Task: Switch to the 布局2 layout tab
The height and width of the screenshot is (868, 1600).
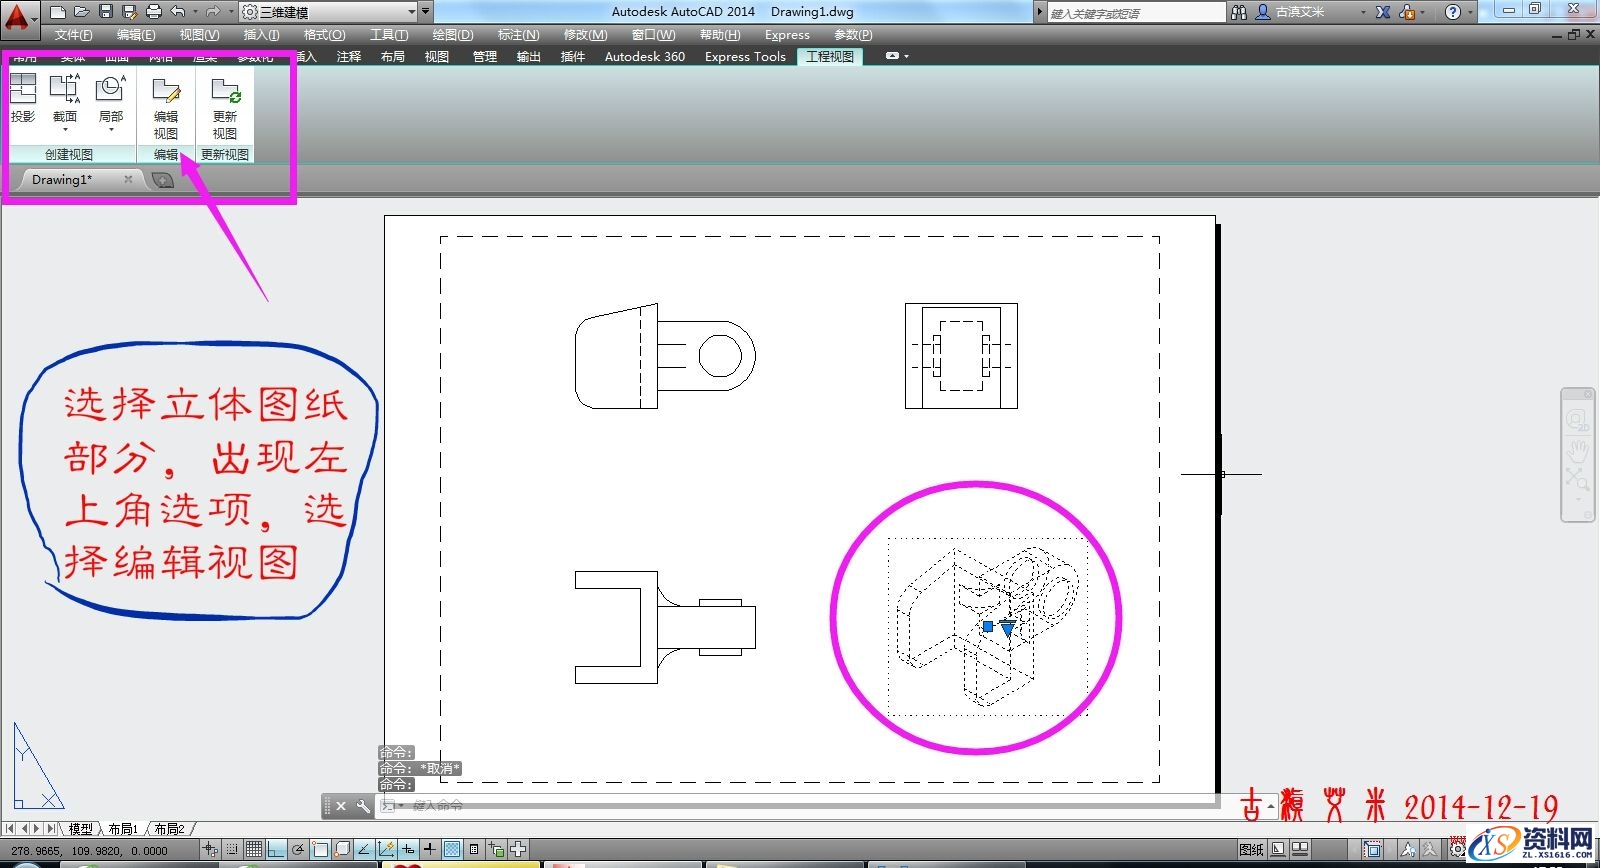Action: tap(169, 829)
